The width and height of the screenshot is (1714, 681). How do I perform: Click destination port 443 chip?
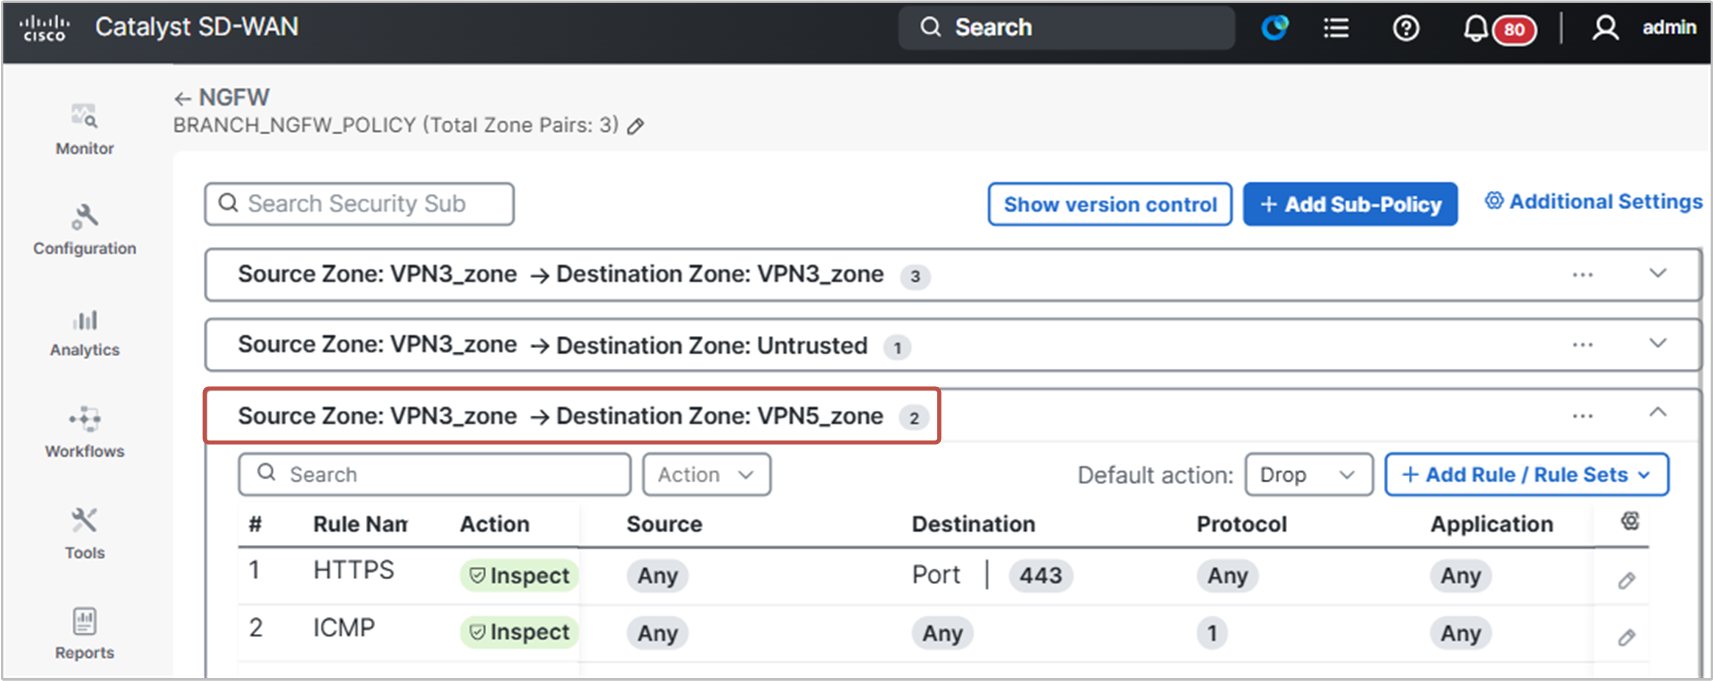pyautogui.click(x=1040, y=575)
